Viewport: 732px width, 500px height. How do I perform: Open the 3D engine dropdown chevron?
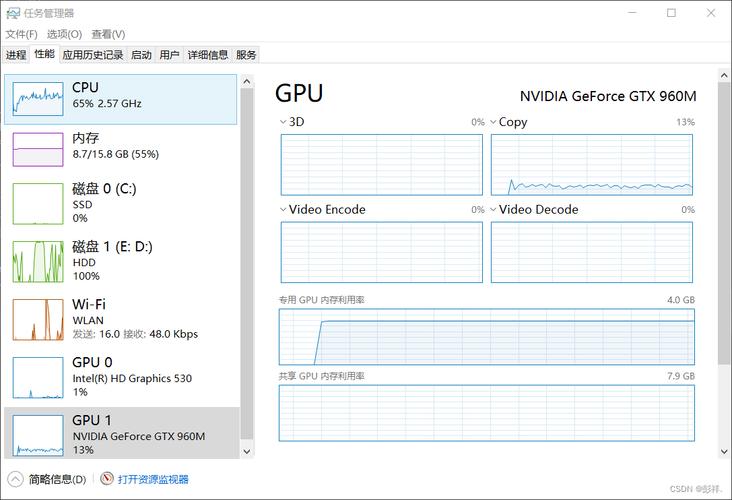click(283, 122)
